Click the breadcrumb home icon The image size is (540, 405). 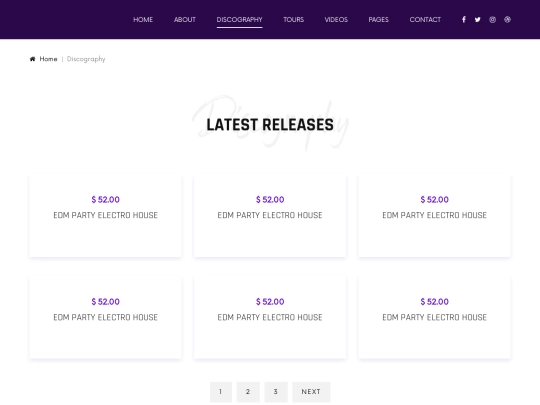click(32, 59)
